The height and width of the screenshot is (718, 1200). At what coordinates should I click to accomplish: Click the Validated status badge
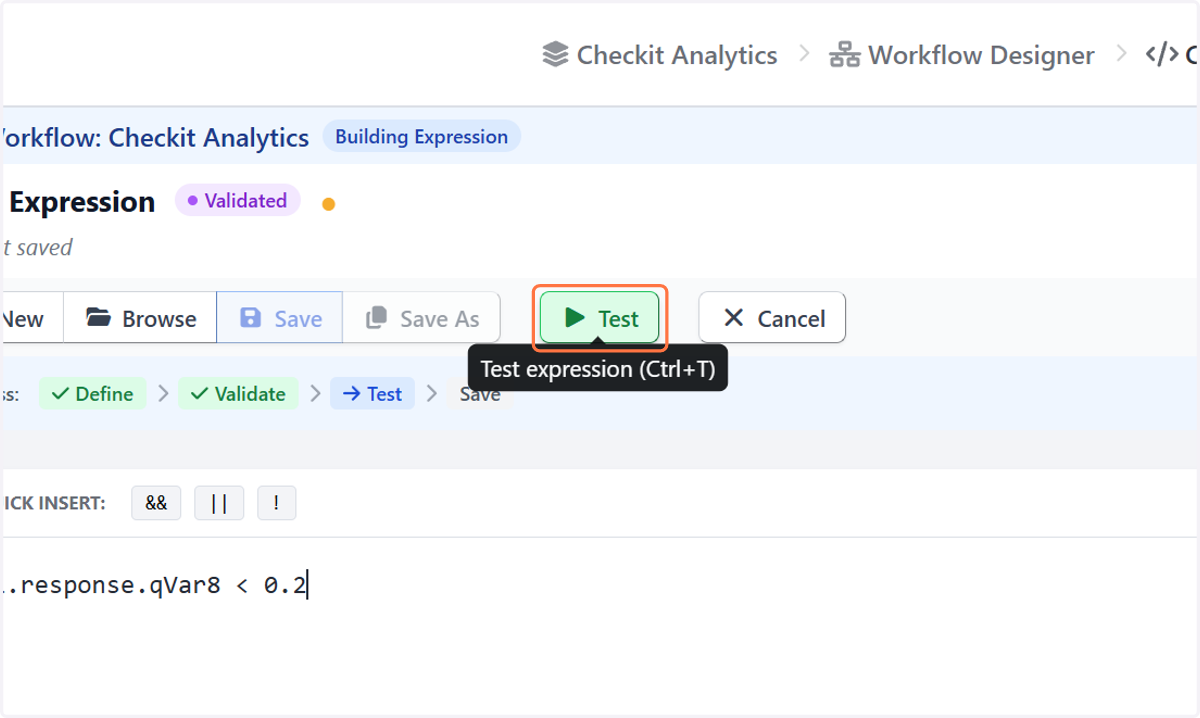tap(237, 201)
